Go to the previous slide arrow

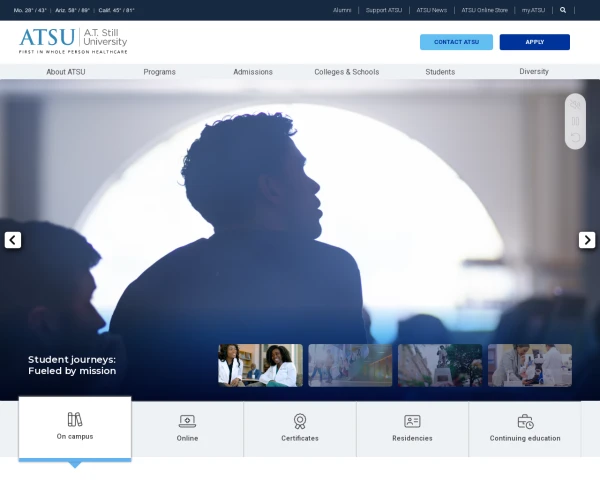[13, 240]
